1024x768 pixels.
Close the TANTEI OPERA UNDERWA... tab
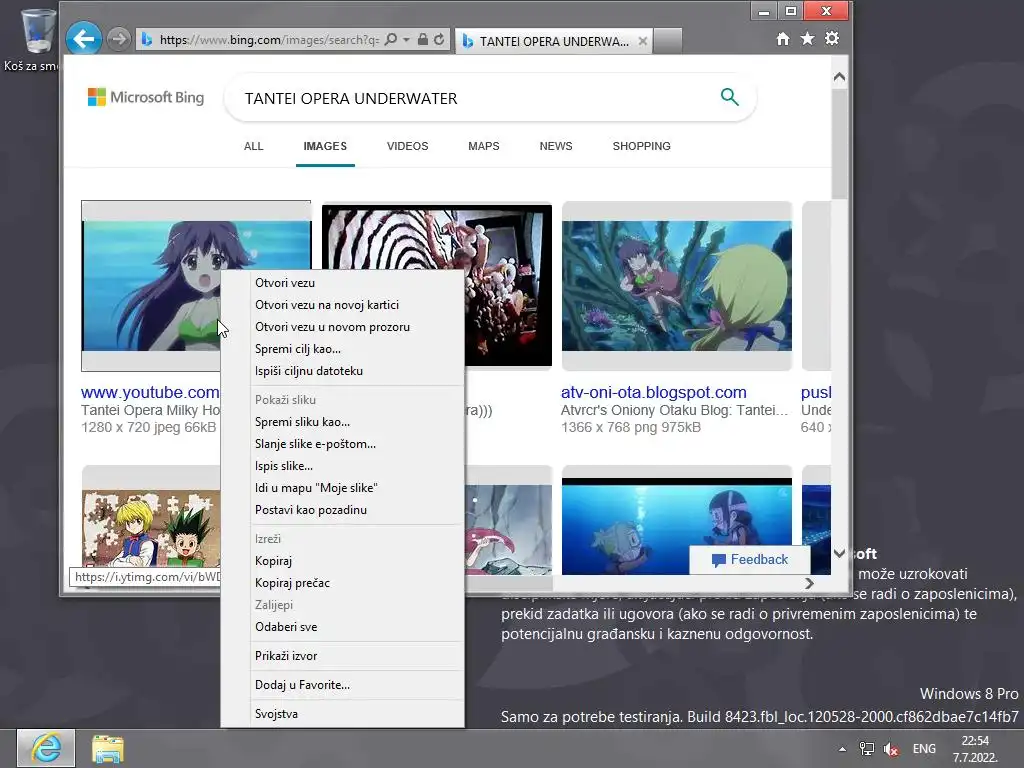coord(643,41)
